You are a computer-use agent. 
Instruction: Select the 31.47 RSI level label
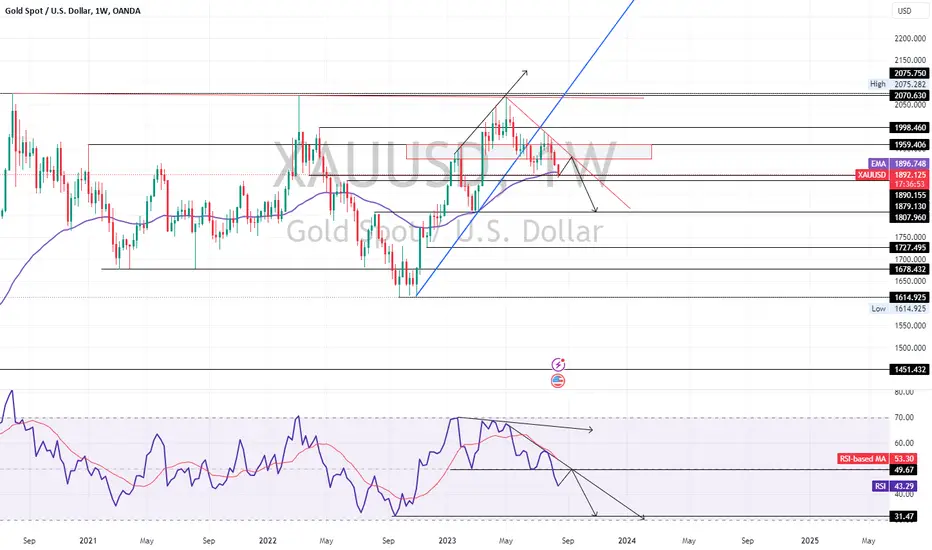click(904, 517)
